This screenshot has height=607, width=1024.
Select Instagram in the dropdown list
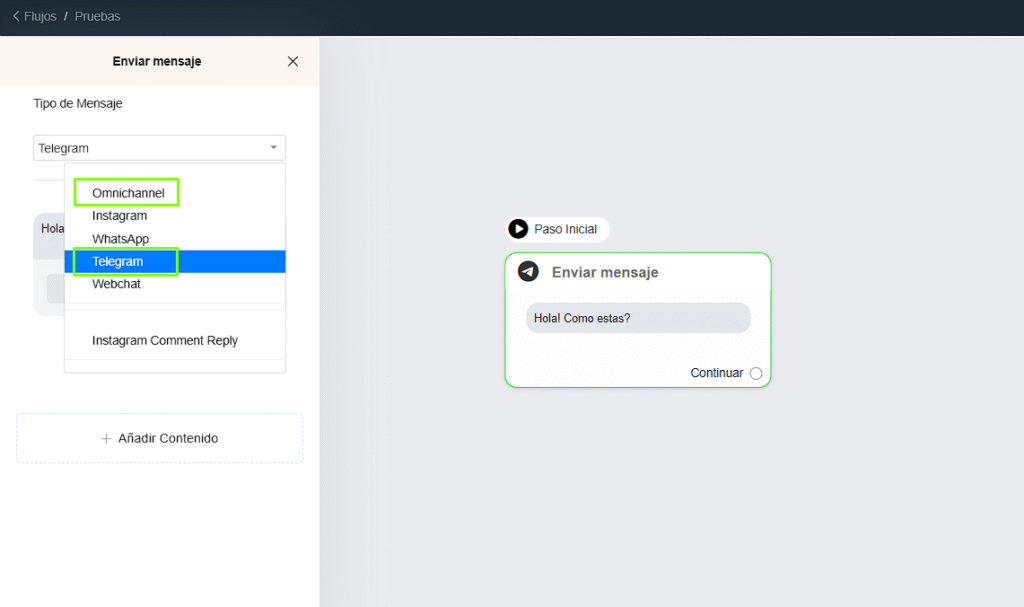click(x=119, y=216)
